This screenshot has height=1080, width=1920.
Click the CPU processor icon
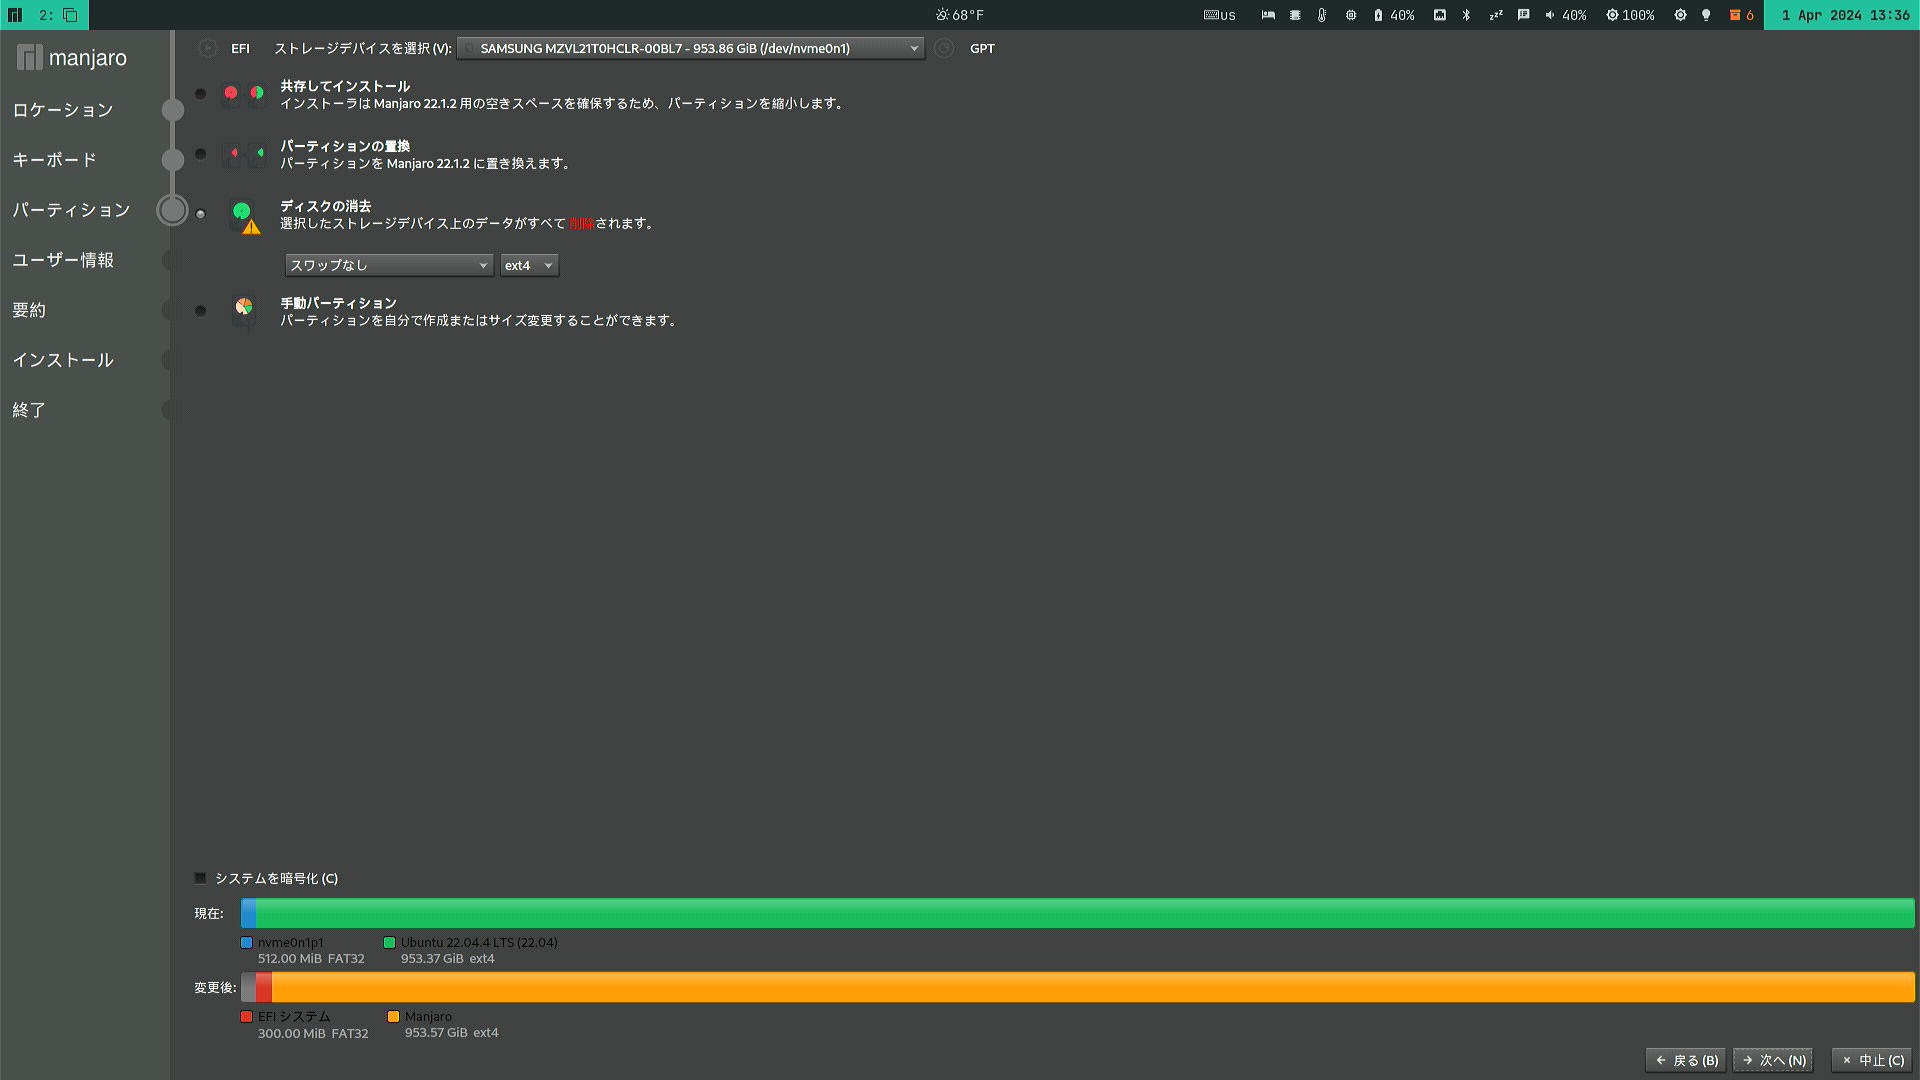[x=1351, y=15]
